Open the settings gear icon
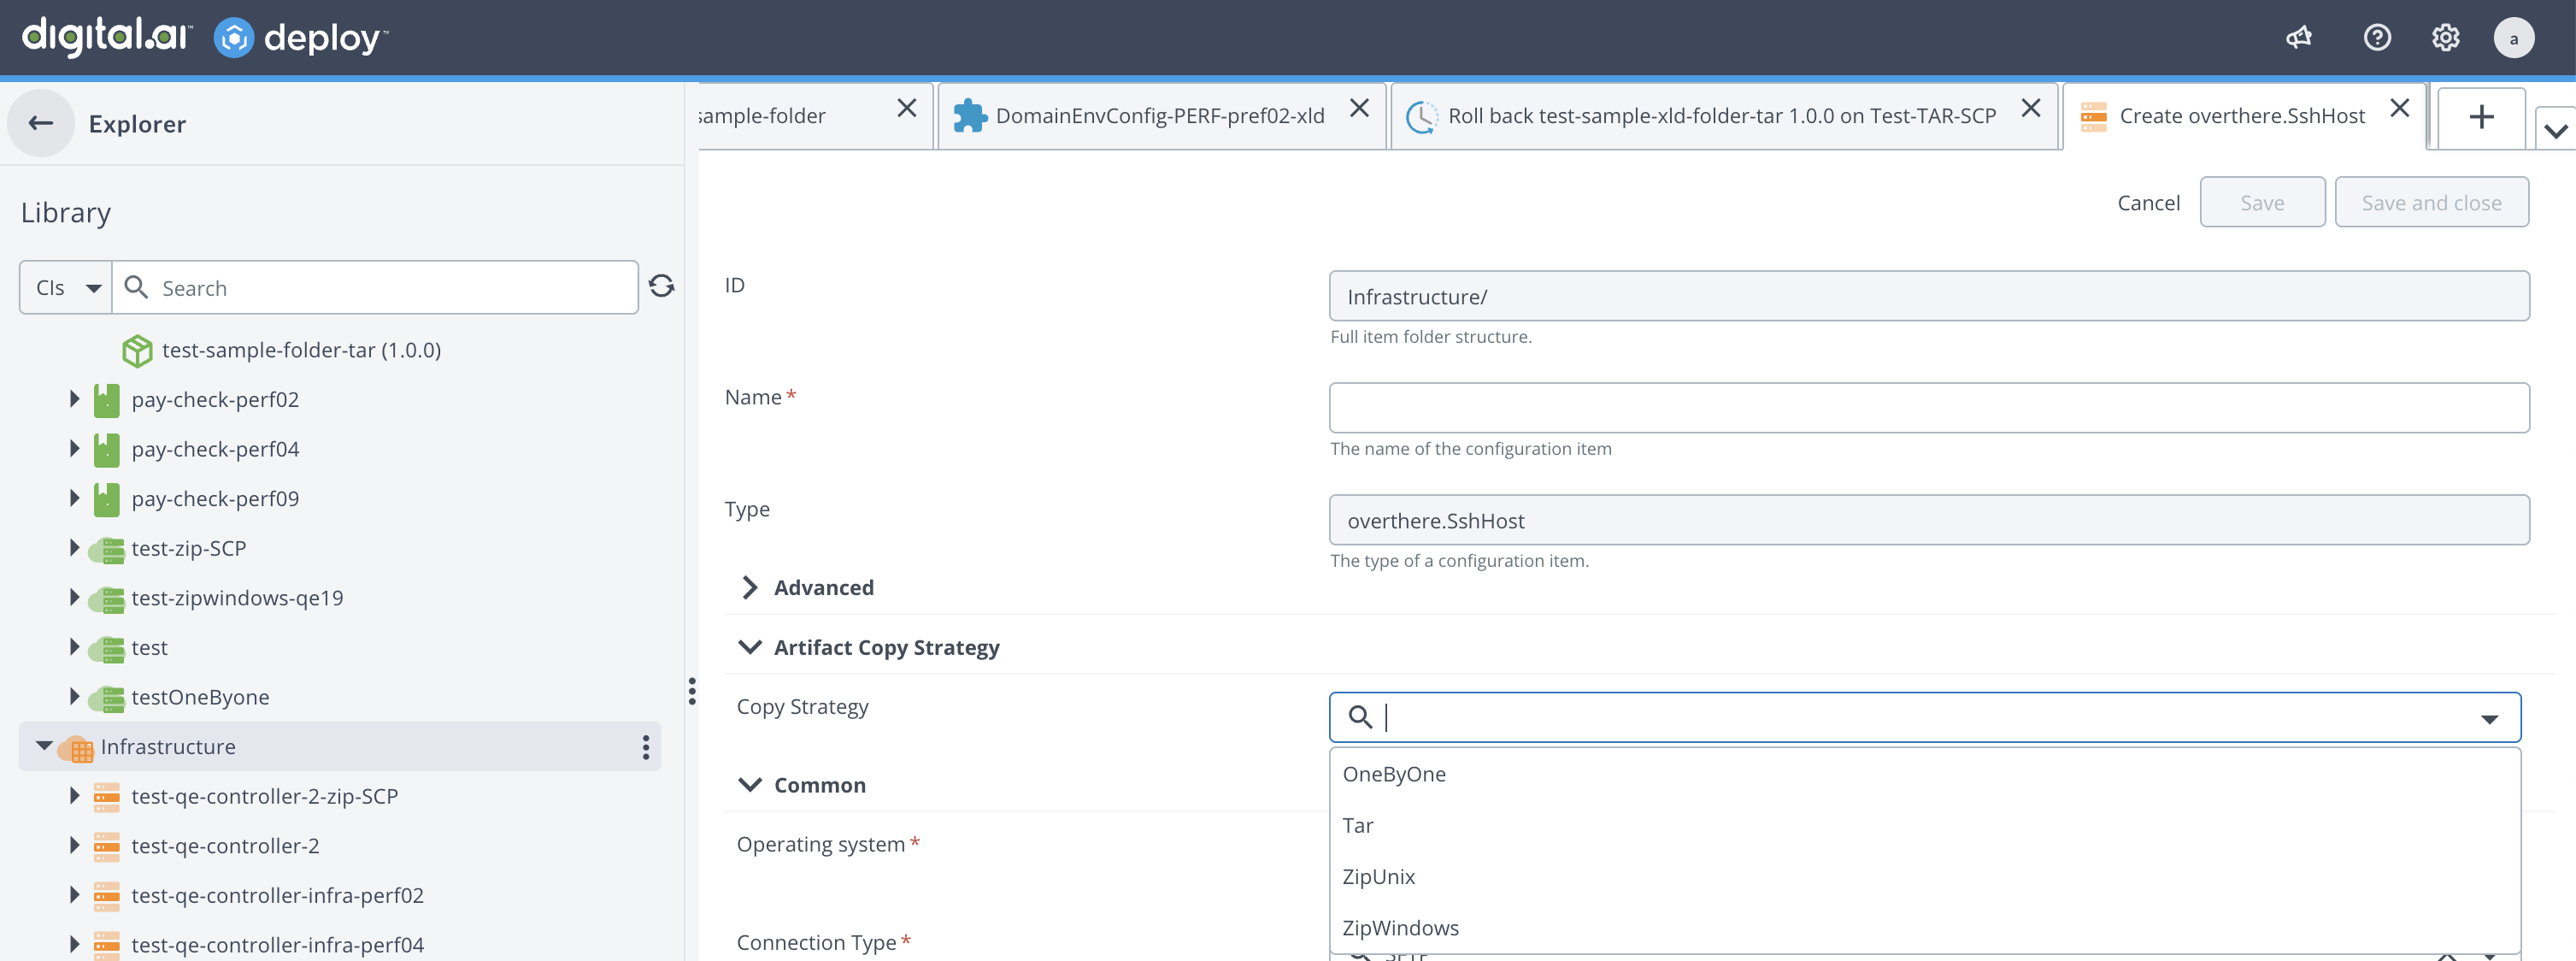Viewport: 2576px width, 961px height. [2445, 38]
